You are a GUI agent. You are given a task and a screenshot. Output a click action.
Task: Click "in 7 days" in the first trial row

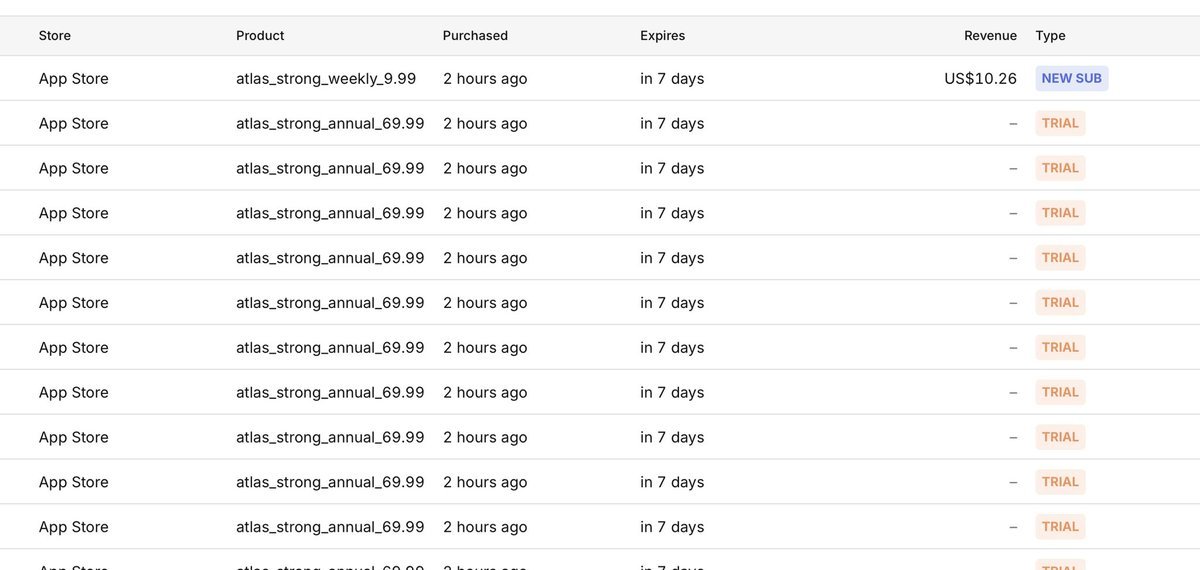(x=672, y=124)
